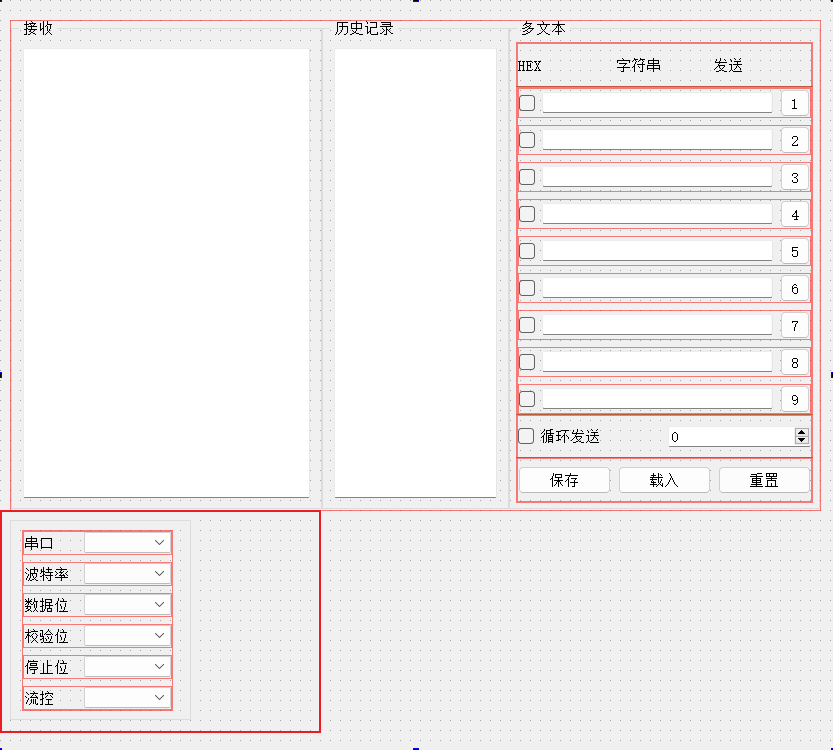Click the 发送 column header label
The width and height of the screenshot is (833, 750).
tap(728, 65)
